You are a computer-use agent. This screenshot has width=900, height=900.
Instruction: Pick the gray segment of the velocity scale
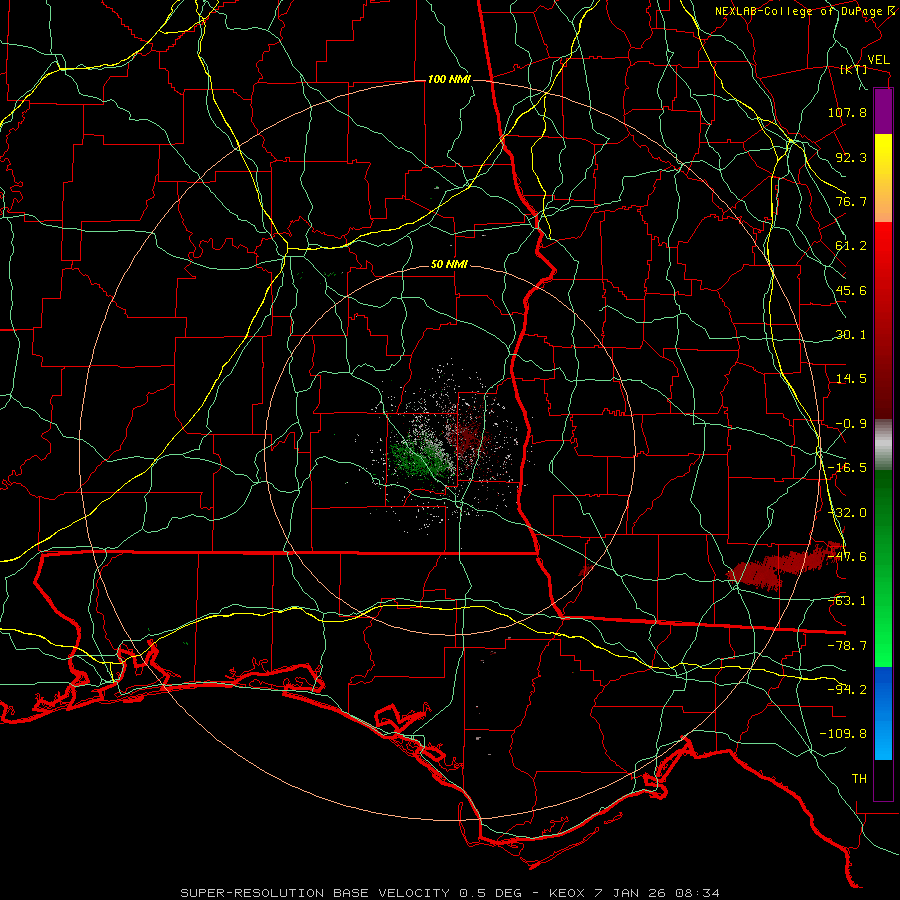click(883, 445)
